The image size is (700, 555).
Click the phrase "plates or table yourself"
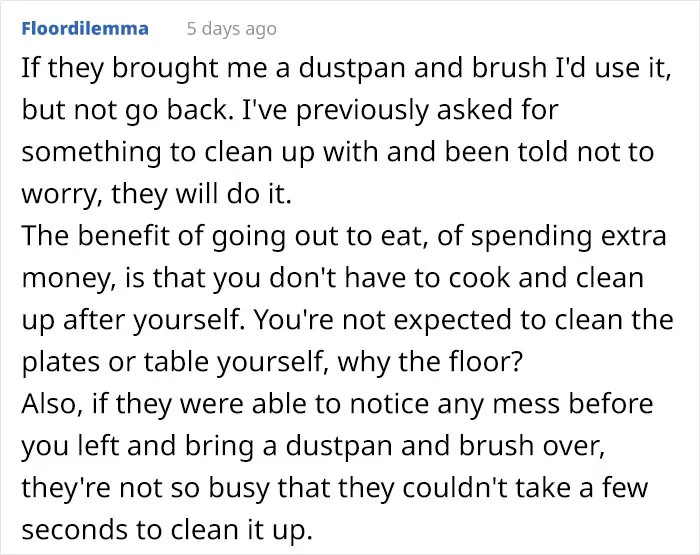click(x=171, y=362)
